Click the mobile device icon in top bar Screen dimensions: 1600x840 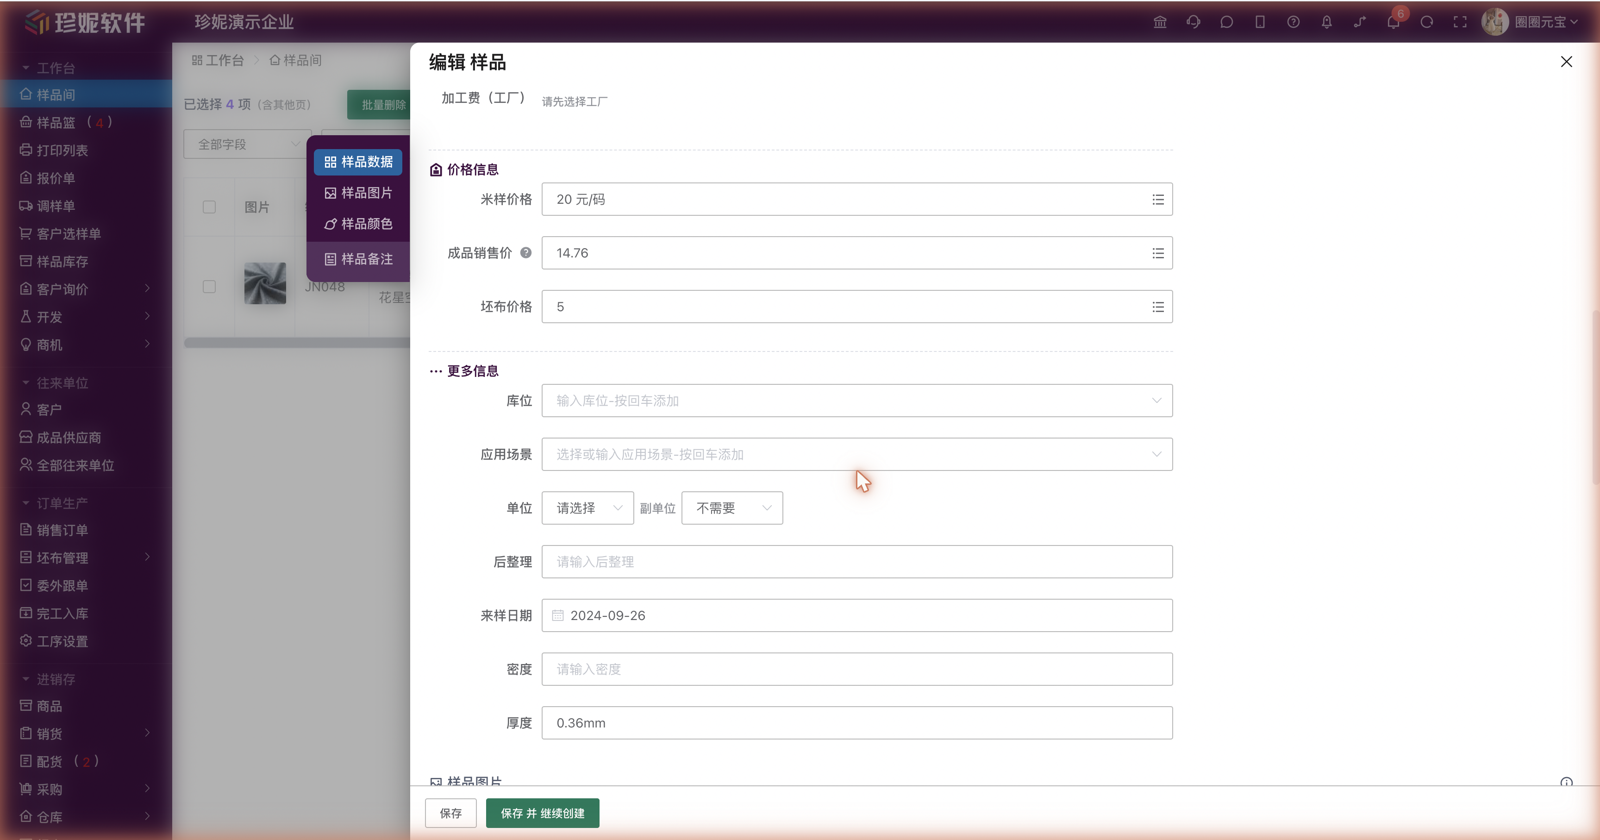1260,22
